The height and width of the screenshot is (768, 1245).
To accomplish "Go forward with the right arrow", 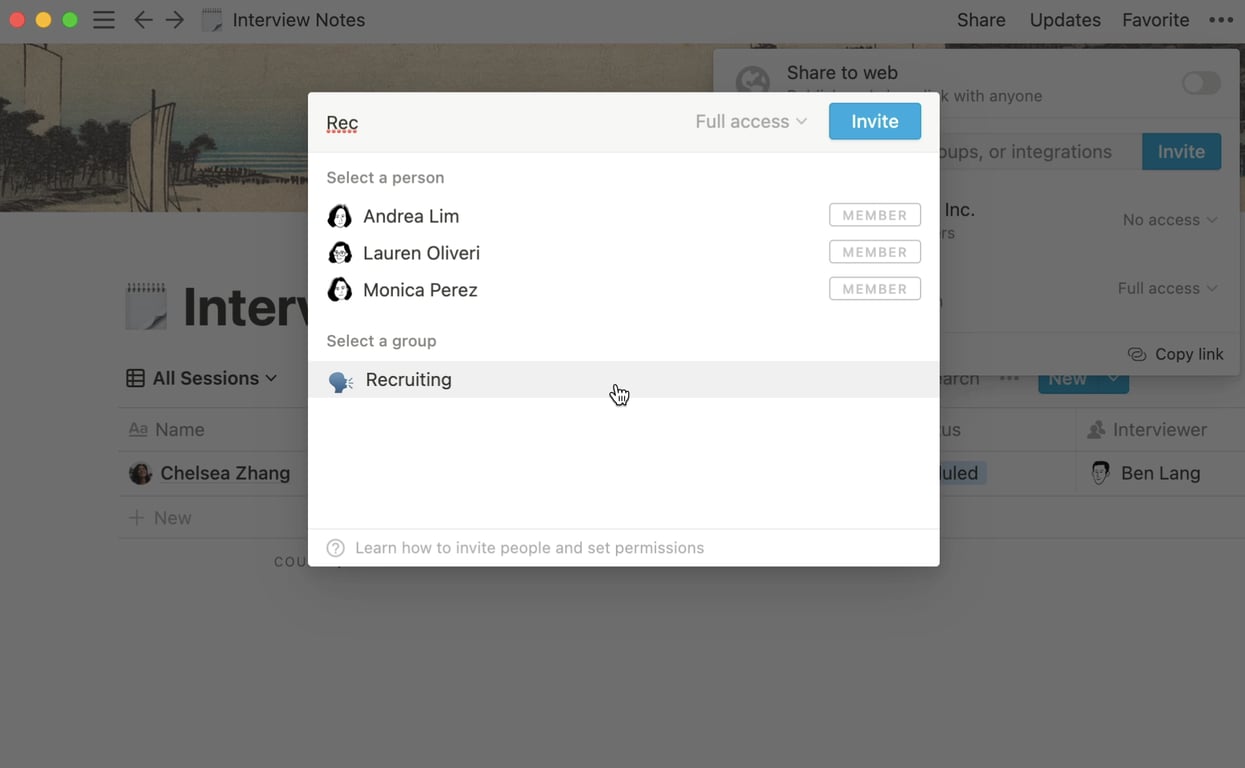I will pyautogui.click(x=175, y=20).
